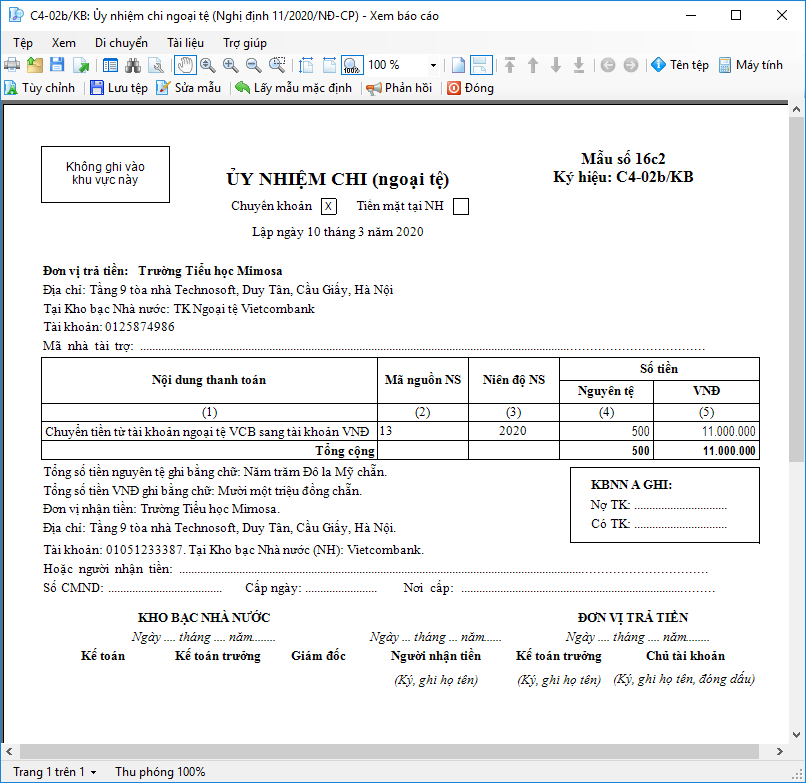This screenshot has height=783, width=806.
Task: Go to the last page arrow
Action: point(579,65)
